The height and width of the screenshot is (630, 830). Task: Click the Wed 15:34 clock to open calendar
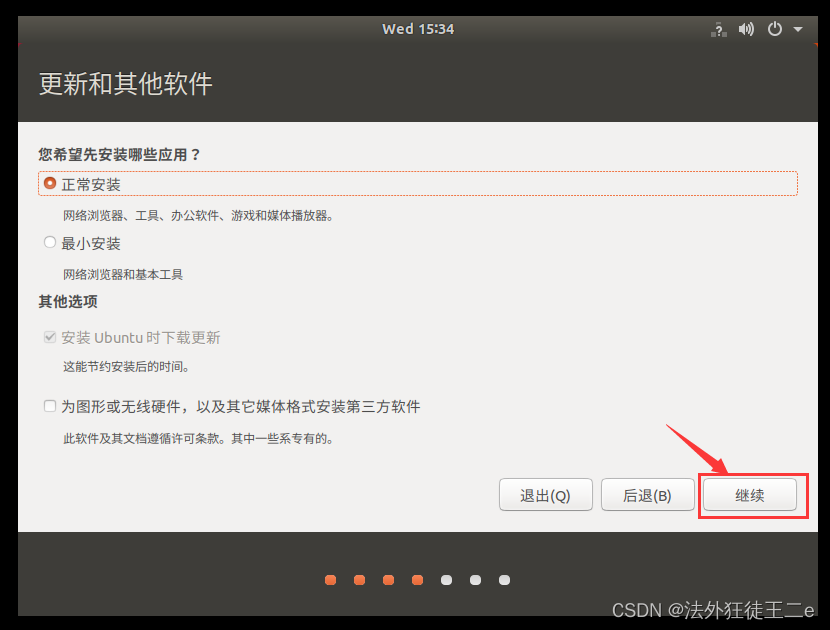[x=418, y=29]
